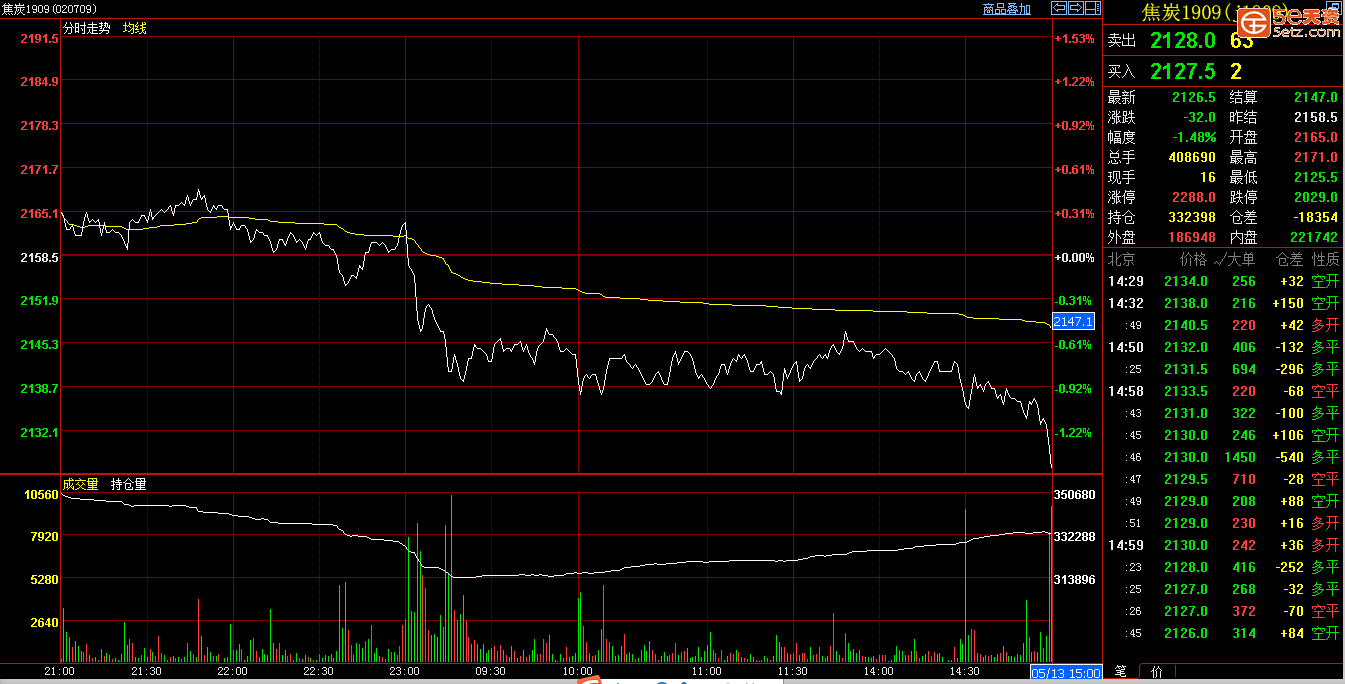Click the 最新 value 2126.5
Viewport: 1345px width, 684px height.
tap(1193, 97)
